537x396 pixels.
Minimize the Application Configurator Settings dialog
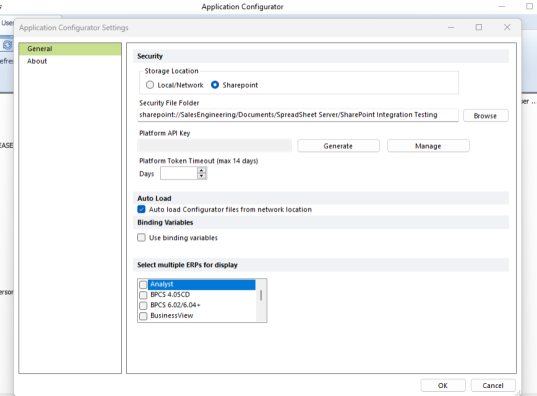pos(451,27)
